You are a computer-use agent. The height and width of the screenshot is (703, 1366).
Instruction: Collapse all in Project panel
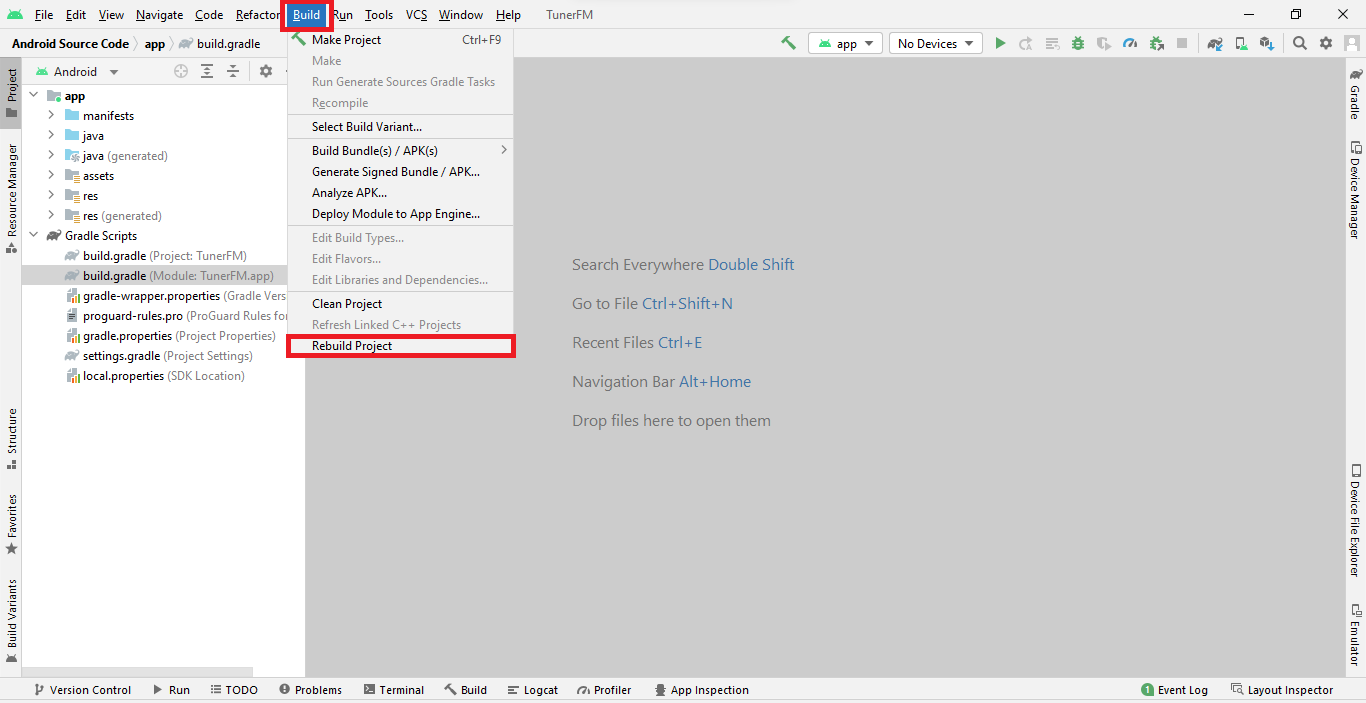coord(233,71)
